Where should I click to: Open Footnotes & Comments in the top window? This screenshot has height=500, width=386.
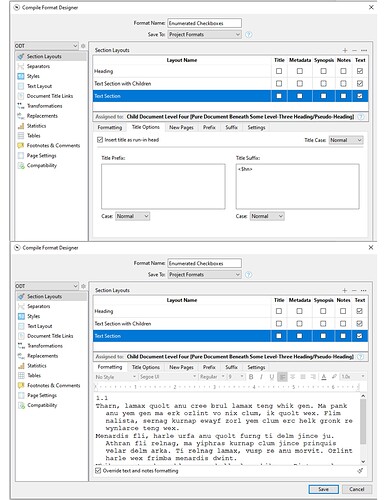(x=53, y=146)
